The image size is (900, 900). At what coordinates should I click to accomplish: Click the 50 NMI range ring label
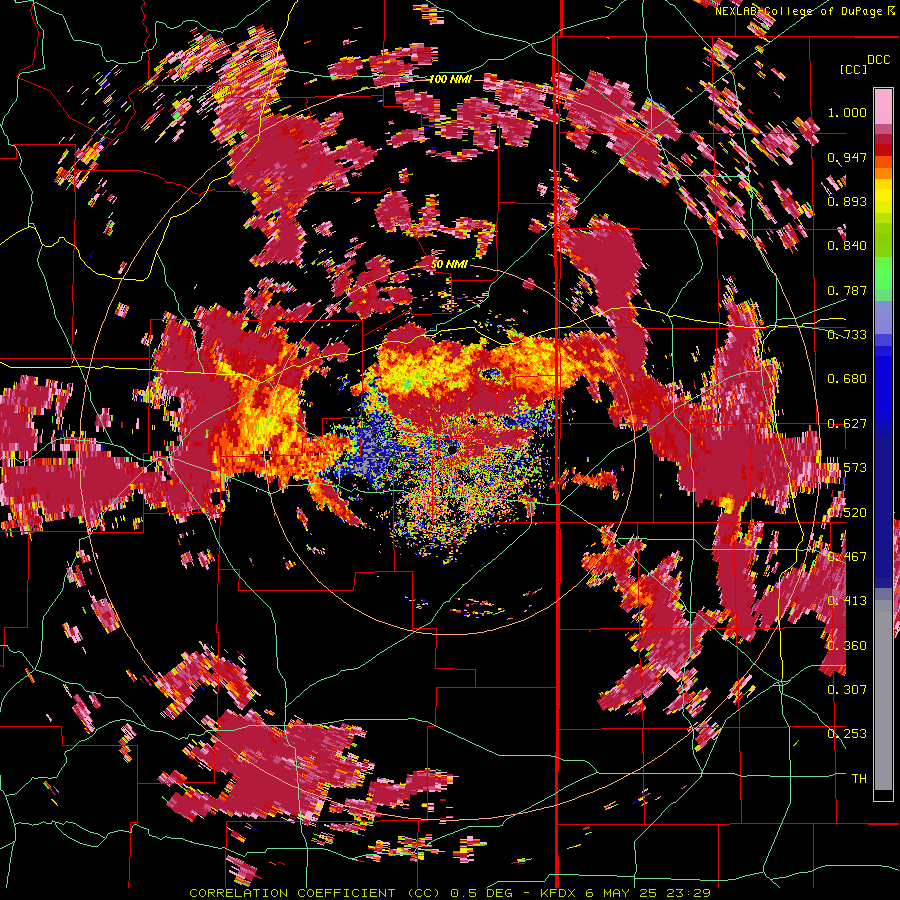point(449,265)
